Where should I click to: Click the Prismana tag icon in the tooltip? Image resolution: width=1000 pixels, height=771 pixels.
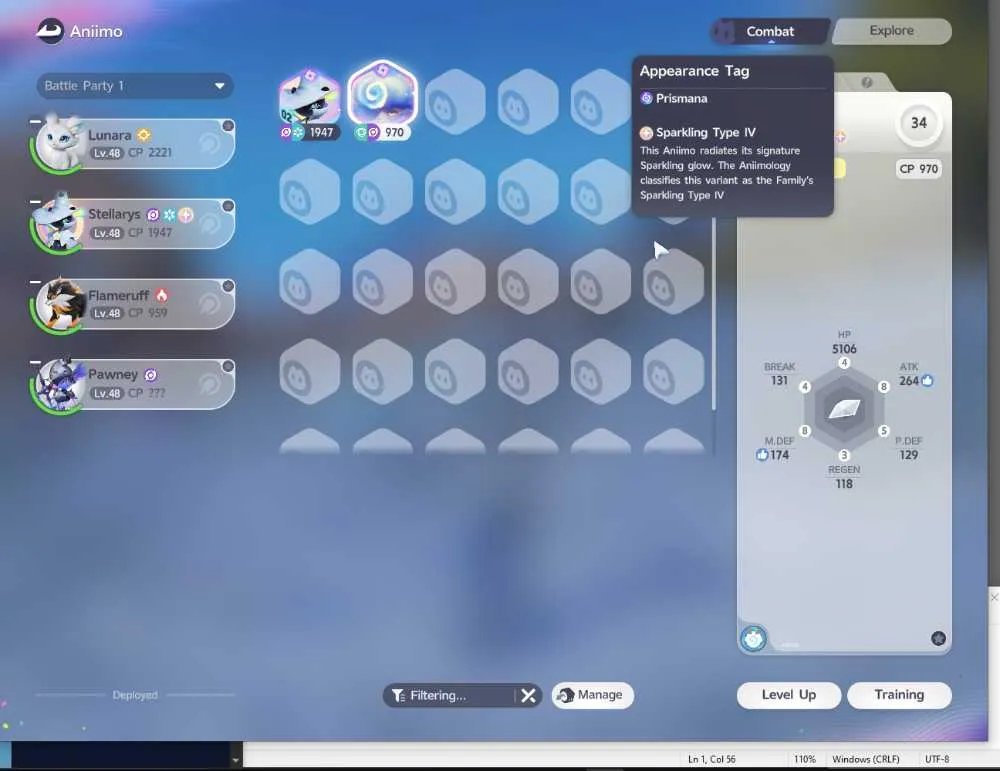pos(647,98)
